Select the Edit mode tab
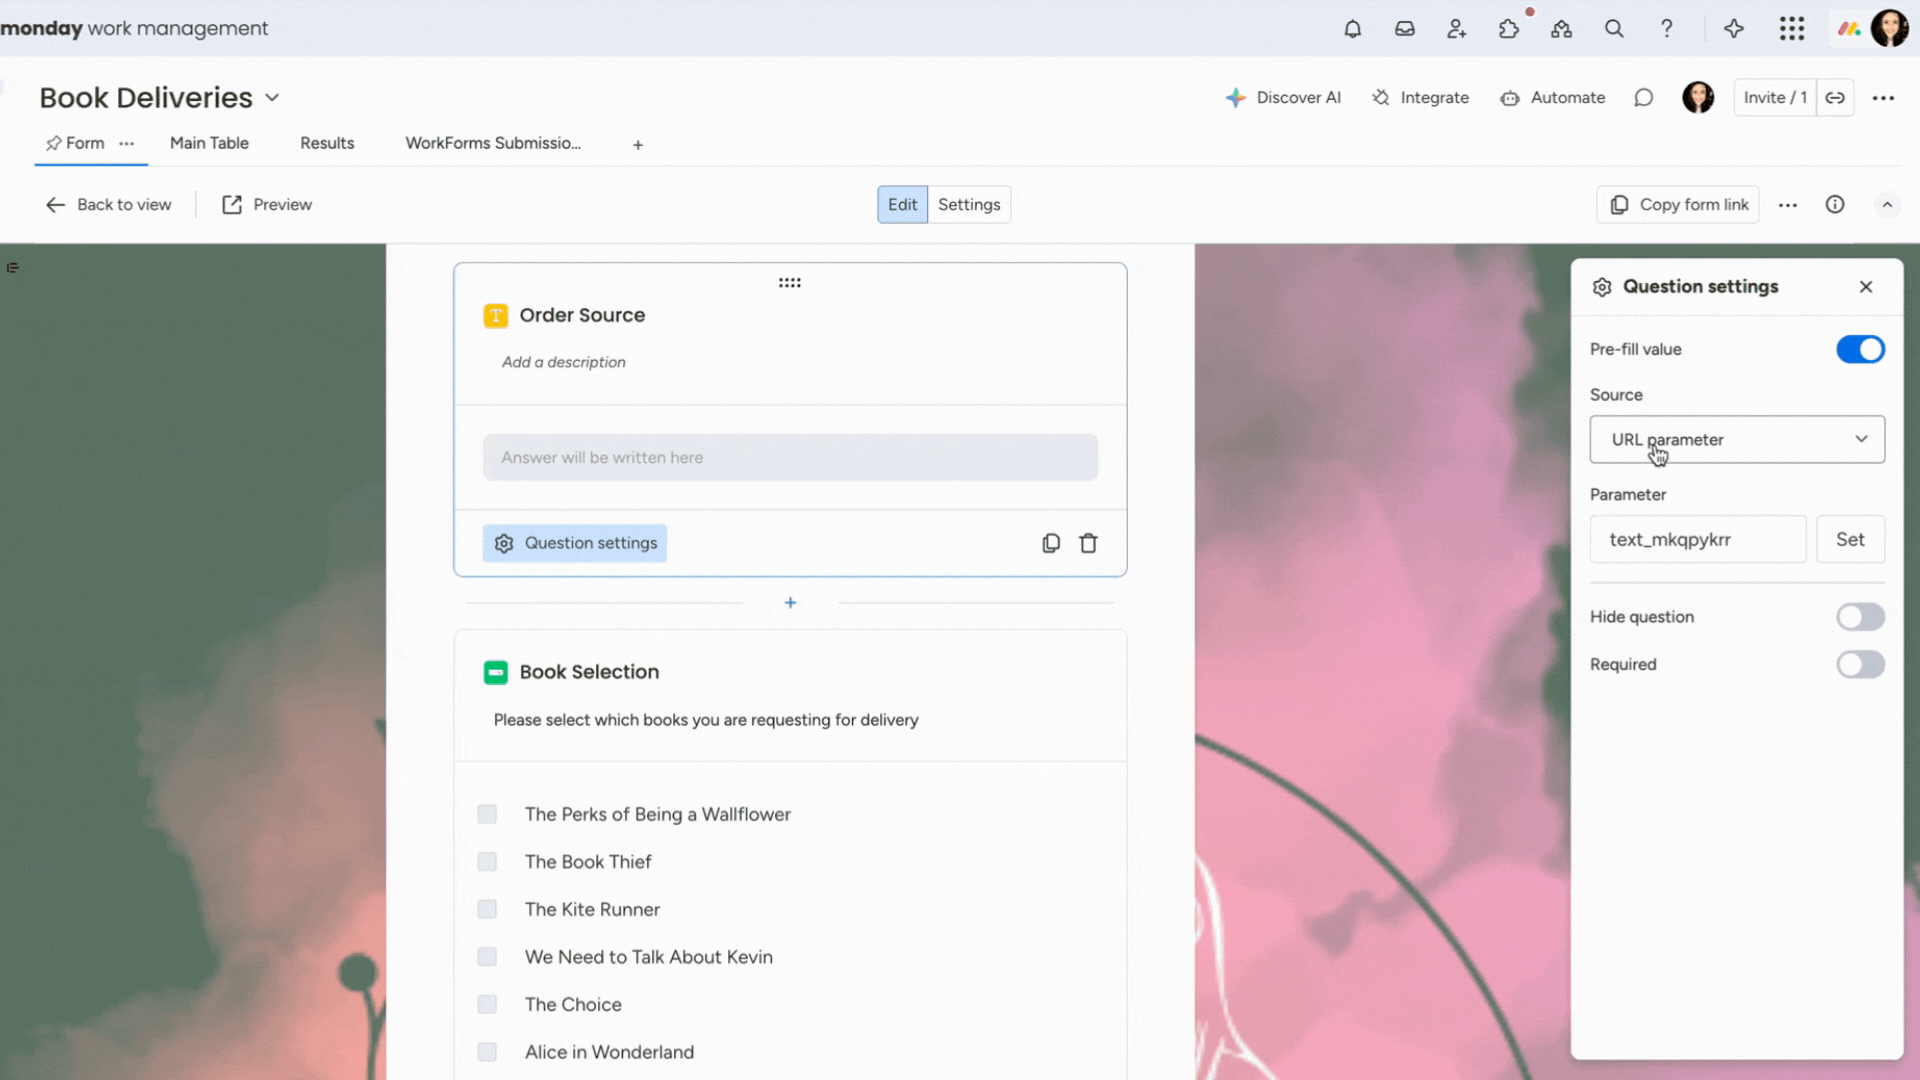The height and width of the screenshot is (1080, 1920). pyautogui.click(x=902, y=205)
